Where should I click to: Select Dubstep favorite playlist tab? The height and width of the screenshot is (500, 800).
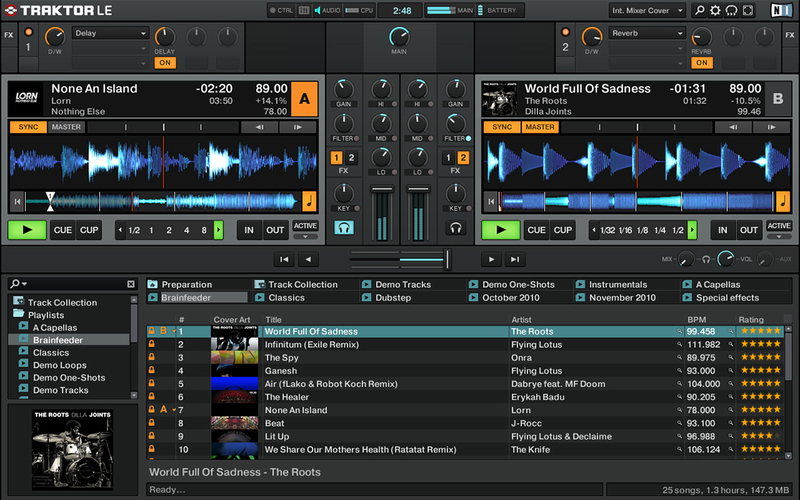click(x=393, y=297)
